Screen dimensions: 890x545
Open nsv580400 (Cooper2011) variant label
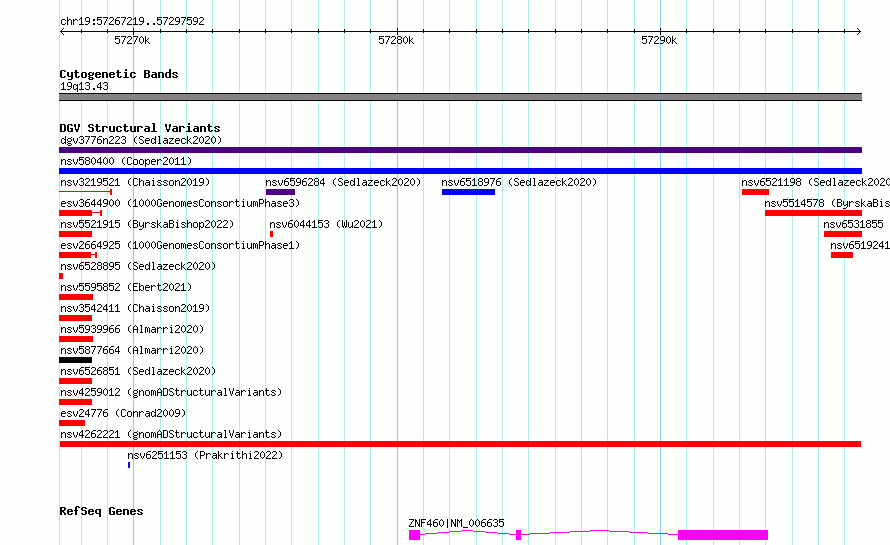click(x=126, y=161)
